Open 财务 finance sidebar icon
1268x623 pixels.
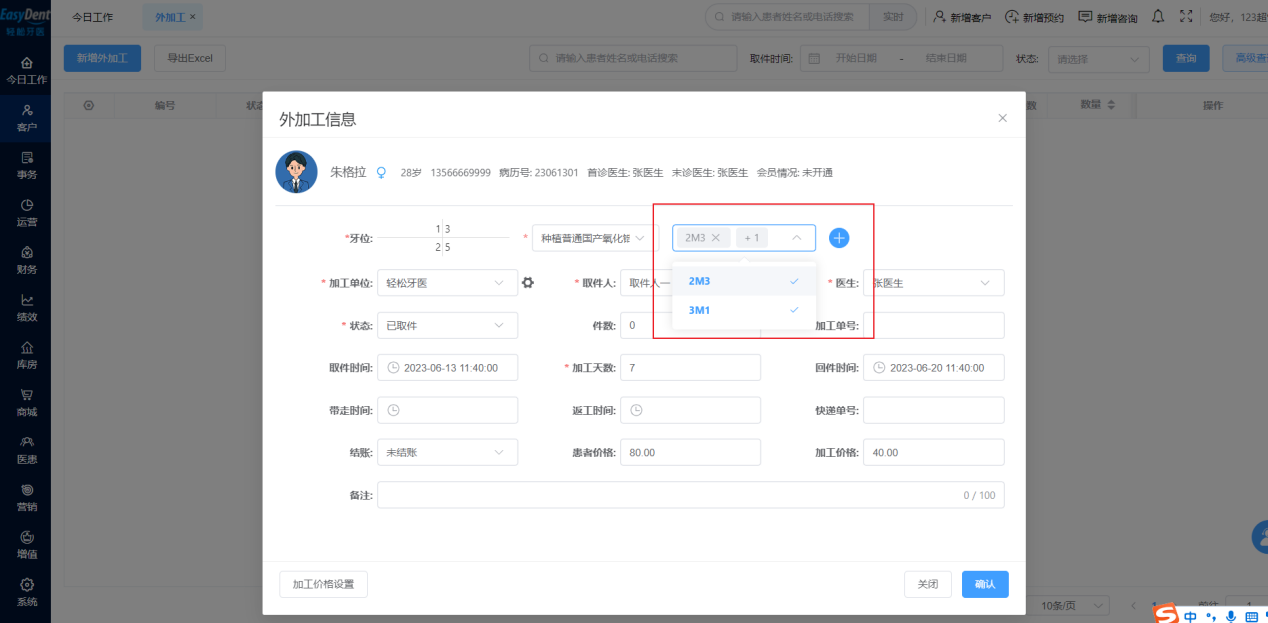27,260
